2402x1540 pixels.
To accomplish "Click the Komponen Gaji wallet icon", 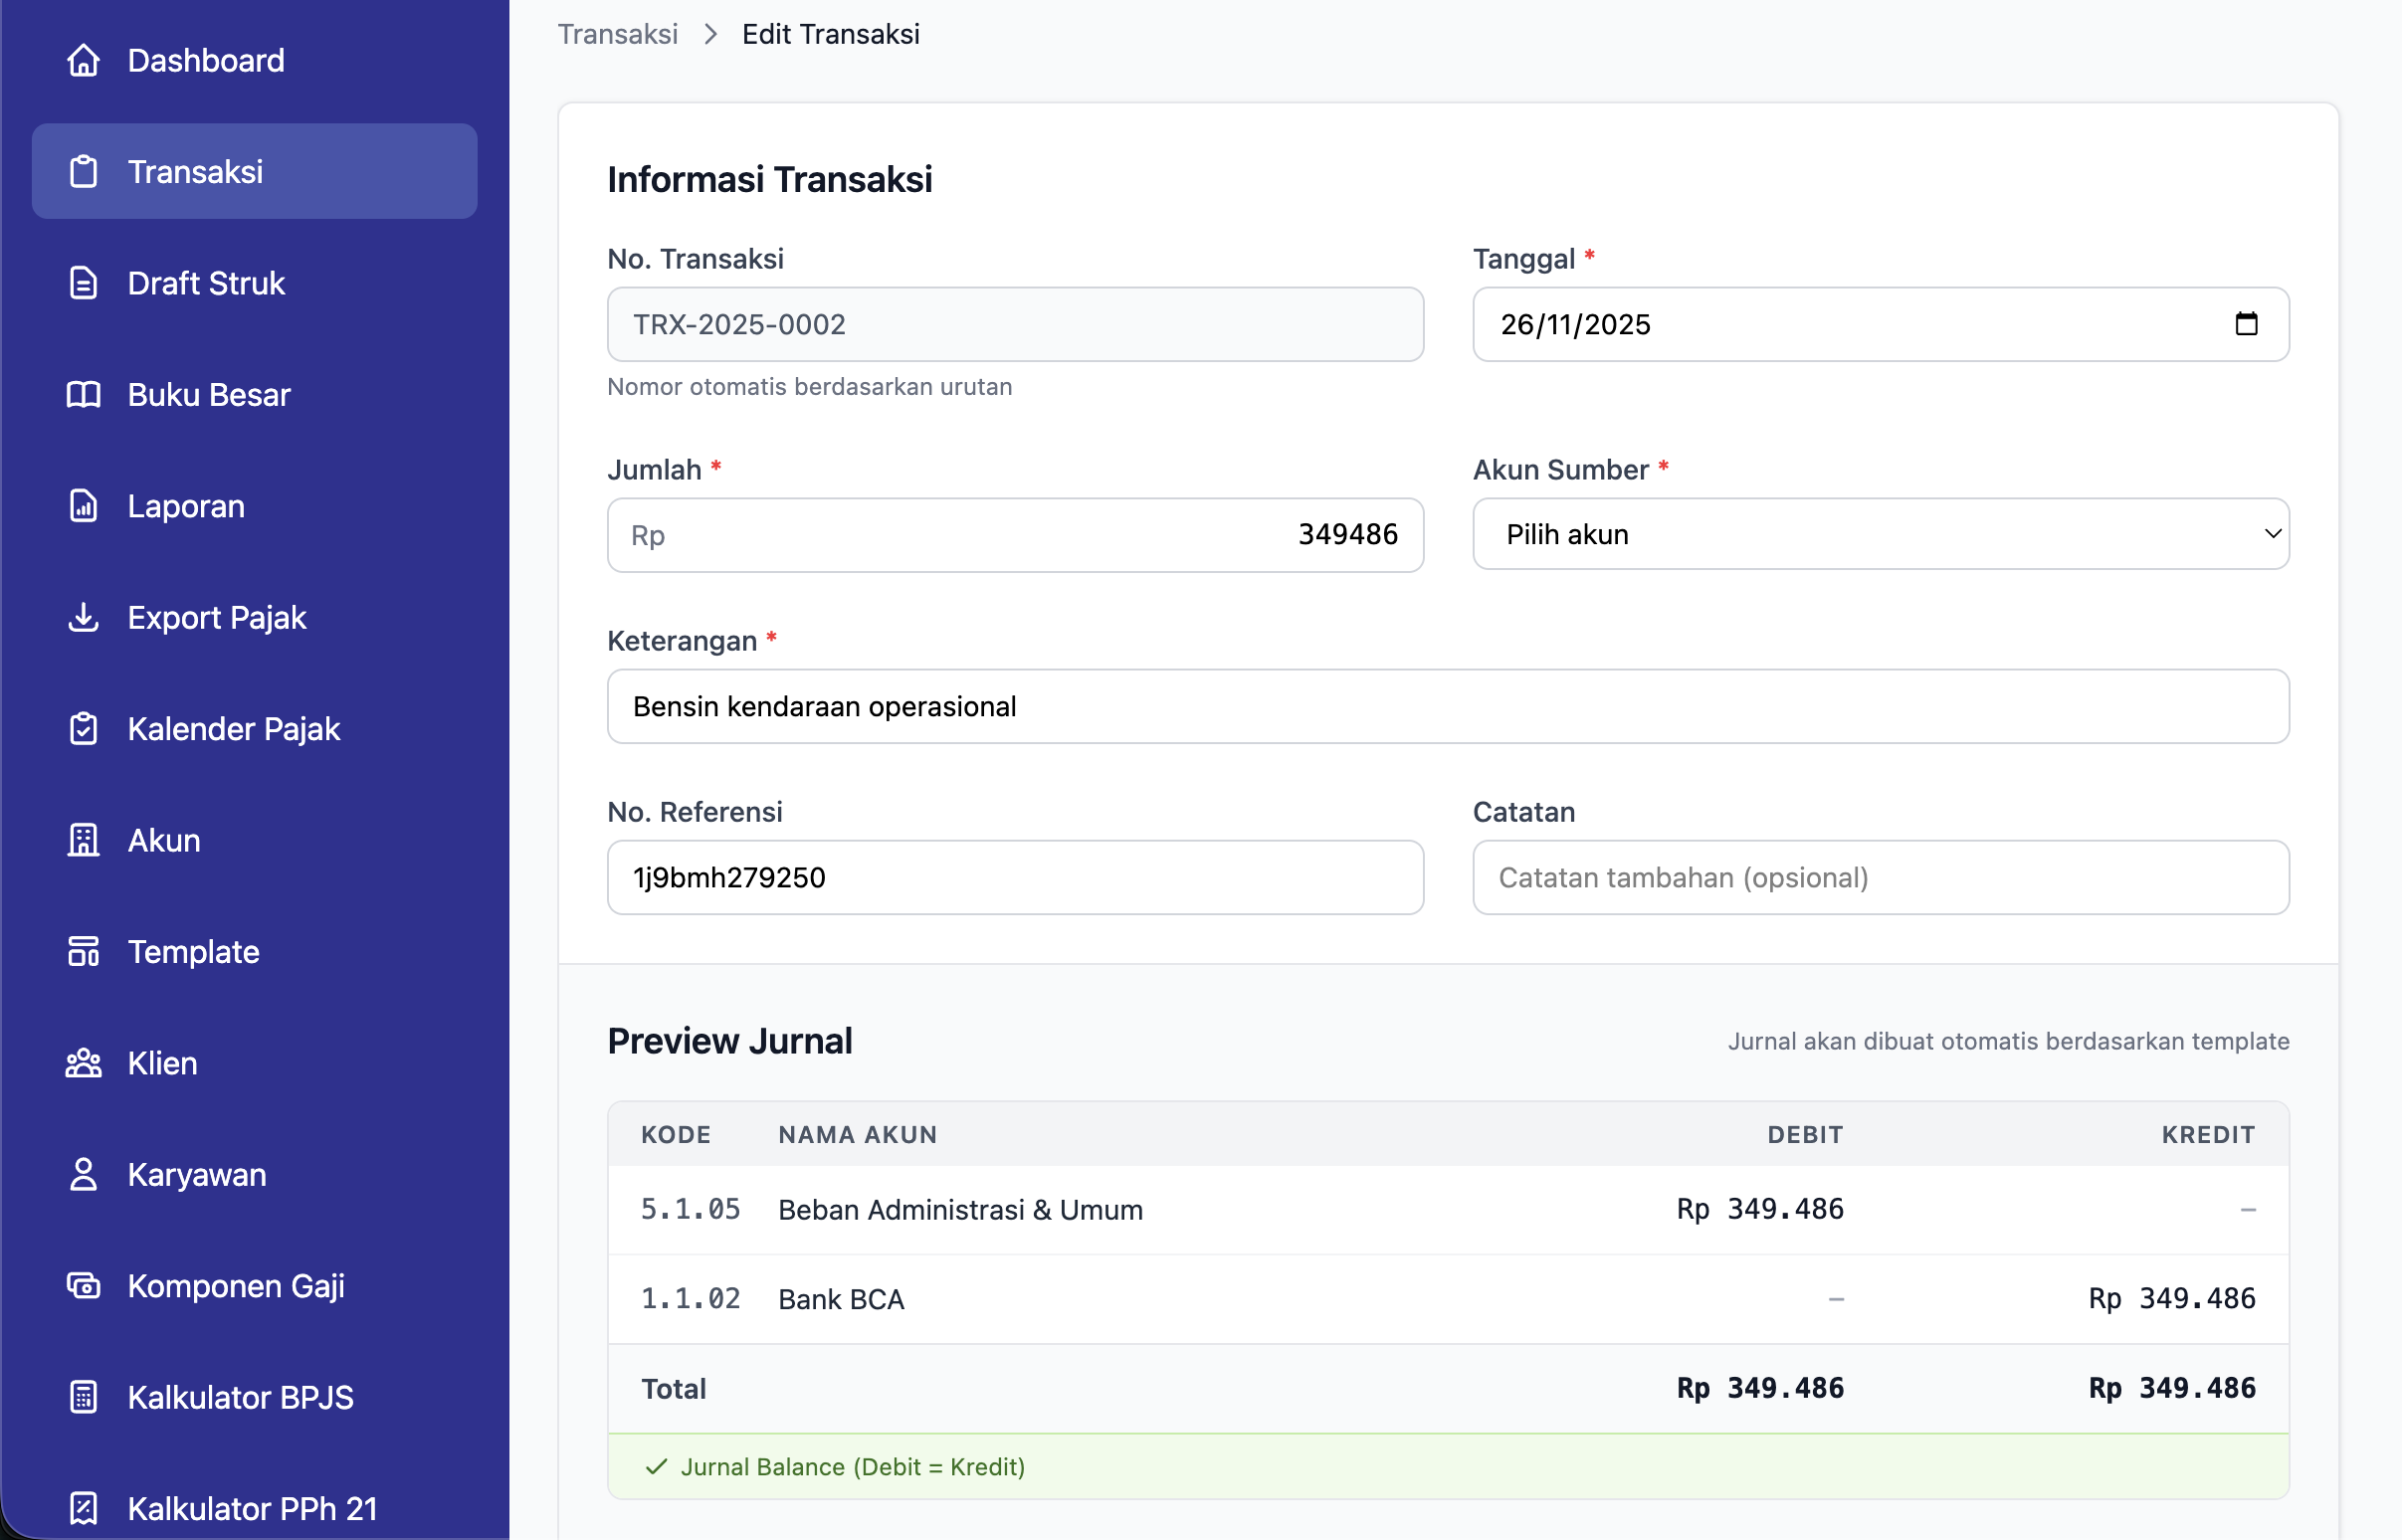I will (x=83, y=1286).
